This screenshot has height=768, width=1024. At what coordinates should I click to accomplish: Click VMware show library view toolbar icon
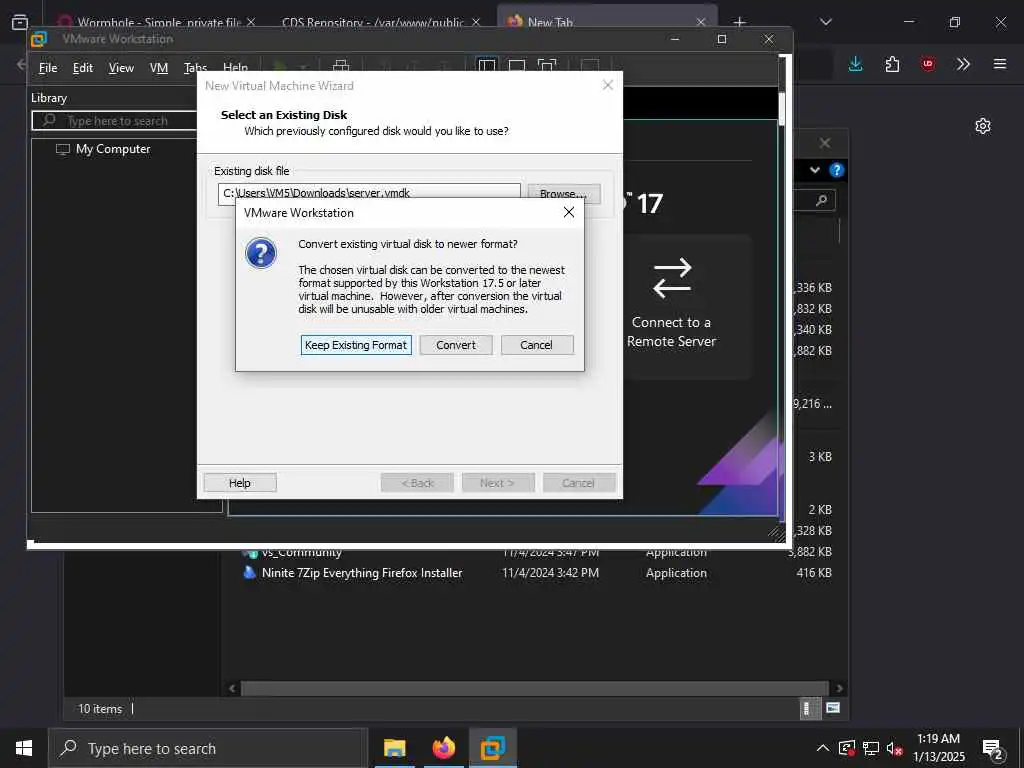coord(487,65)
